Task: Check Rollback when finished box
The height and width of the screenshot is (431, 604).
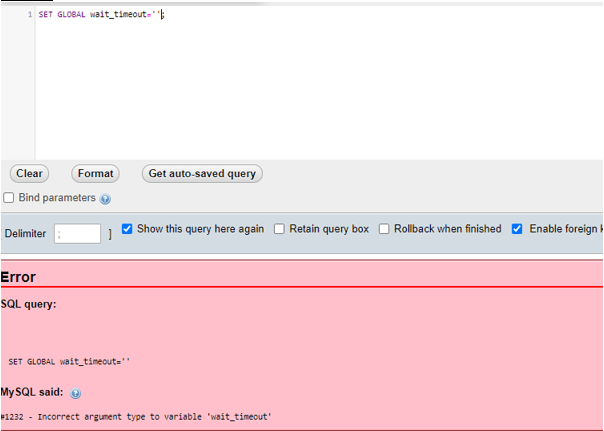Action: click(x=384, y=229)
